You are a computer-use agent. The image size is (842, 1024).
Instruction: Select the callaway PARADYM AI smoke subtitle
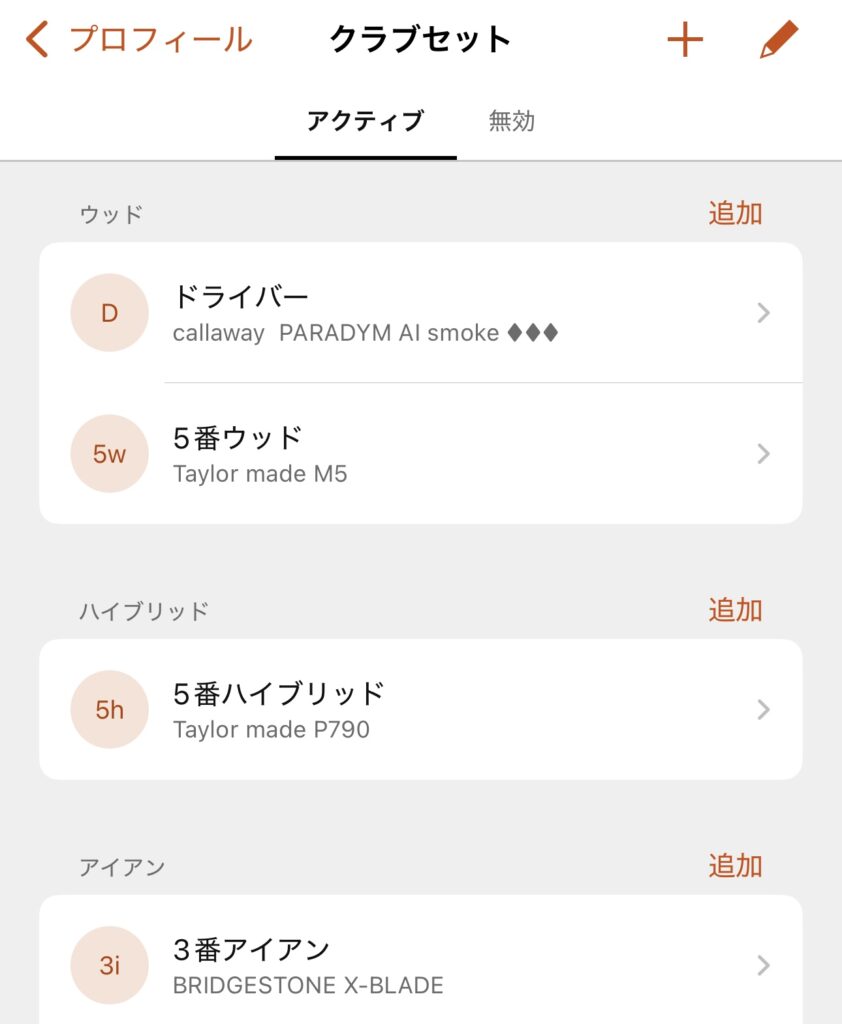pos(365,333)
